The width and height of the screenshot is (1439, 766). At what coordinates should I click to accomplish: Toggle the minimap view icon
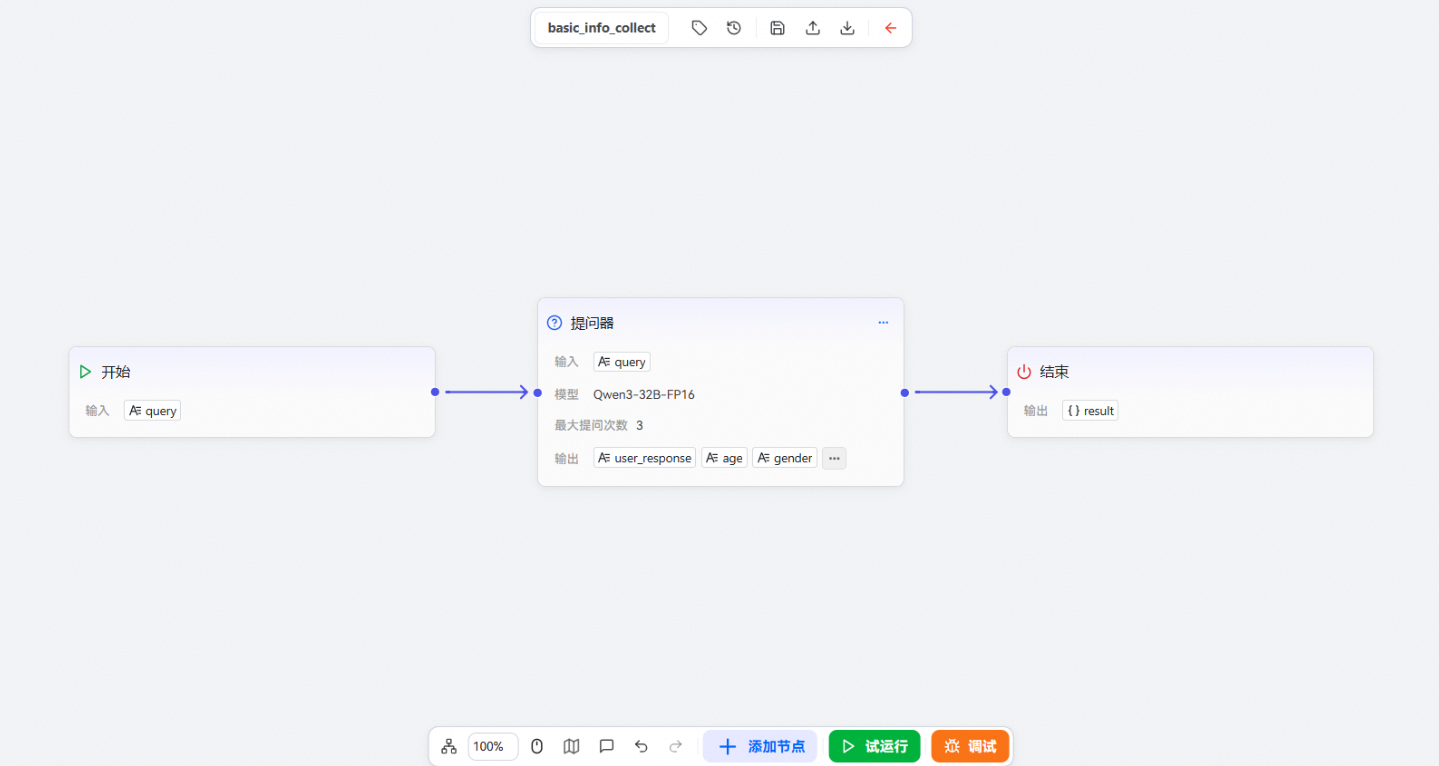coord(571,746)
